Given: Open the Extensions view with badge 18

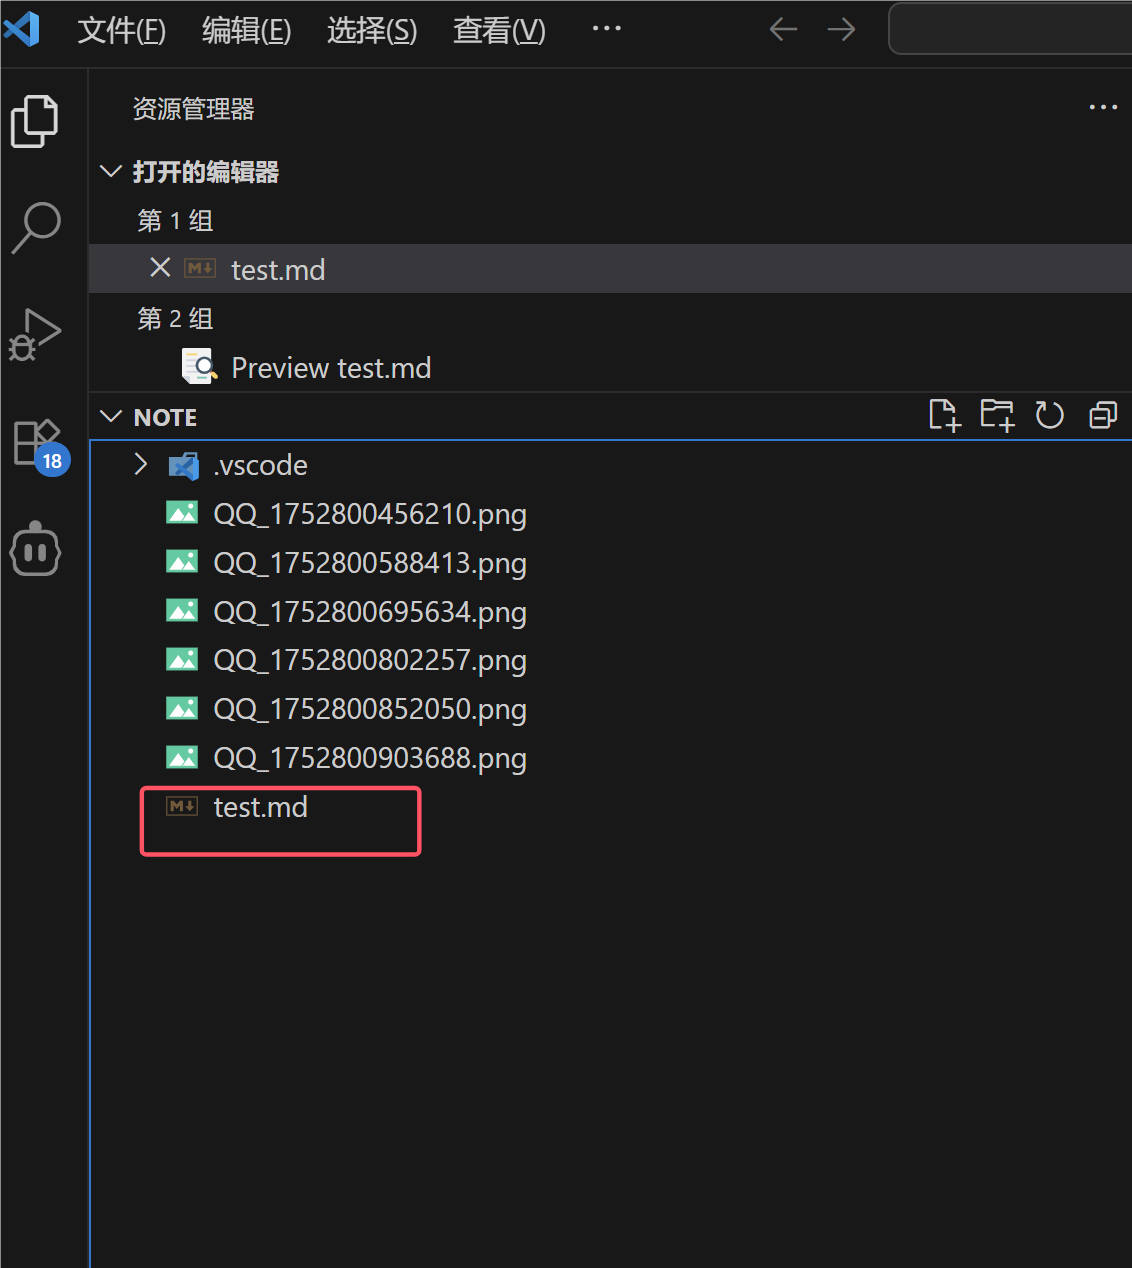Looking at the screenshot, I should 36,443.
